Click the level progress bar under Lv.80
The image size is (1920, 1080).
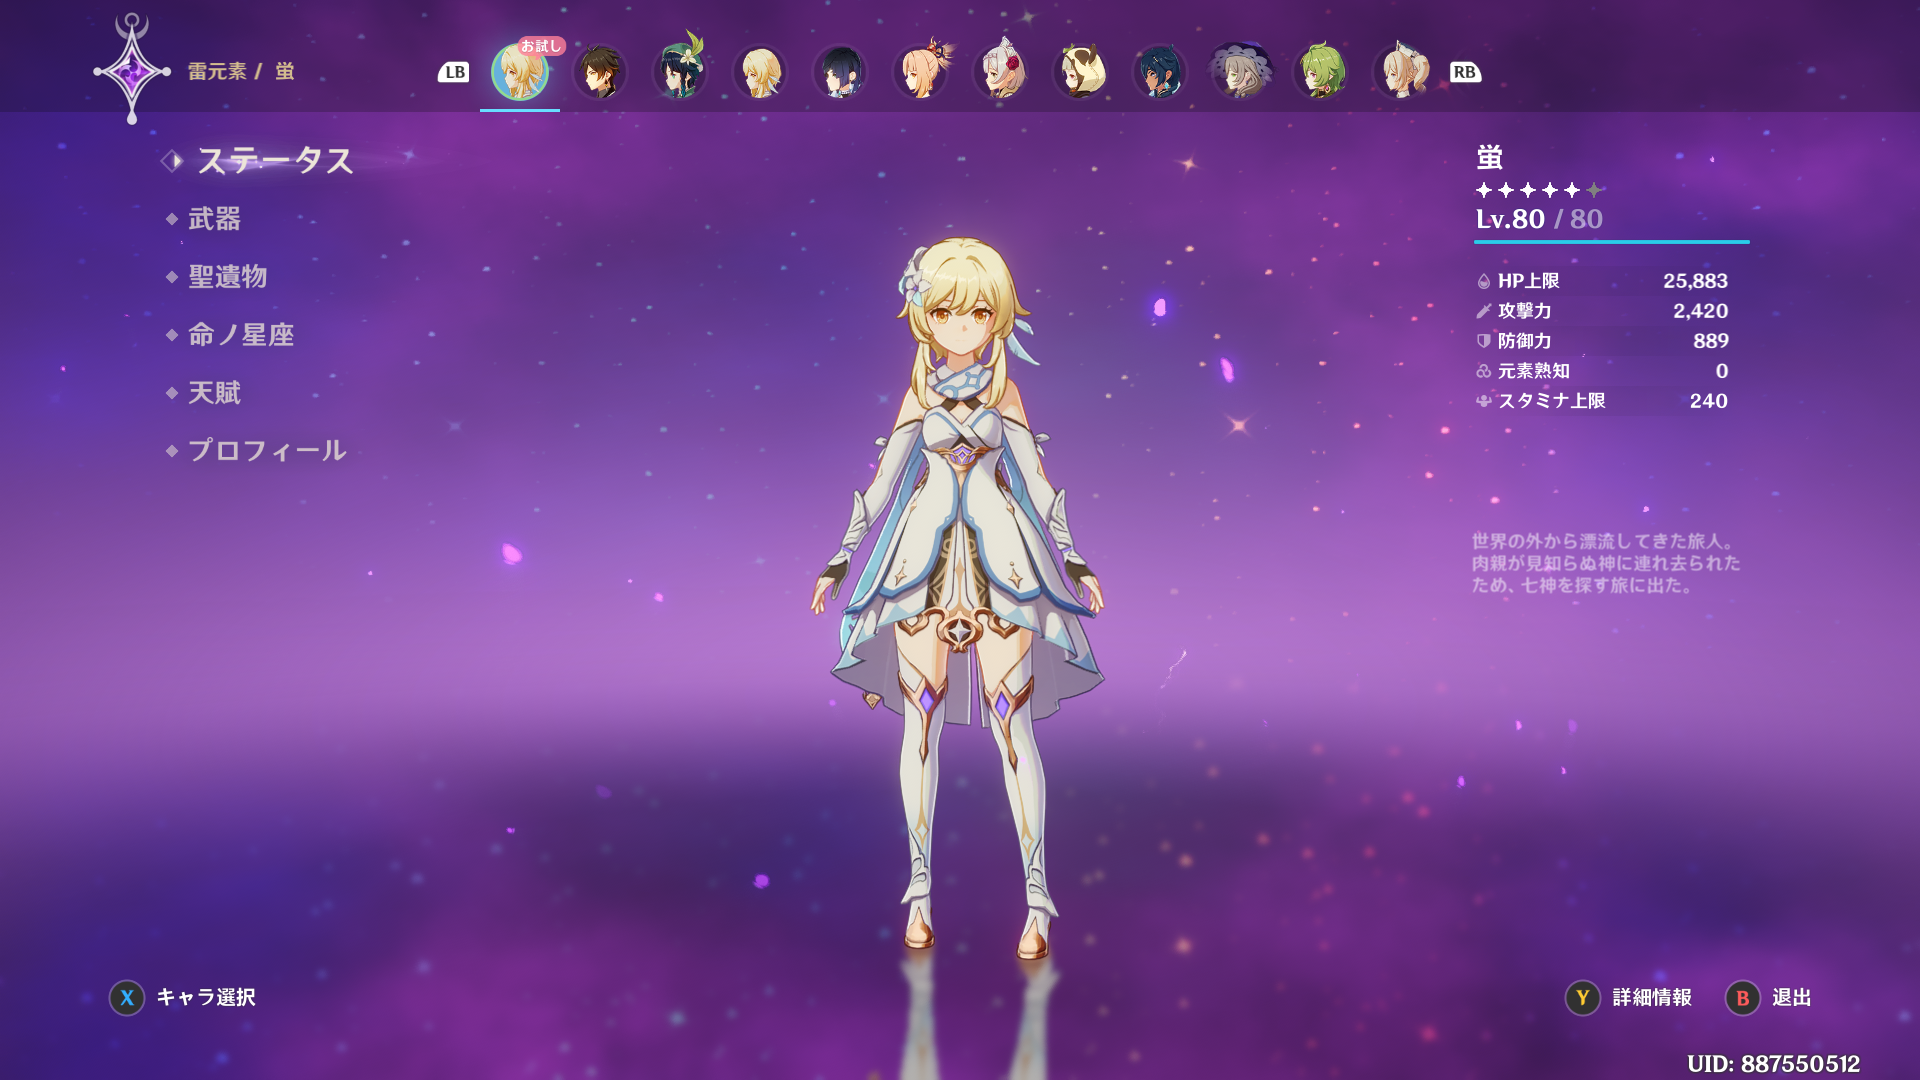(1612, 242)
